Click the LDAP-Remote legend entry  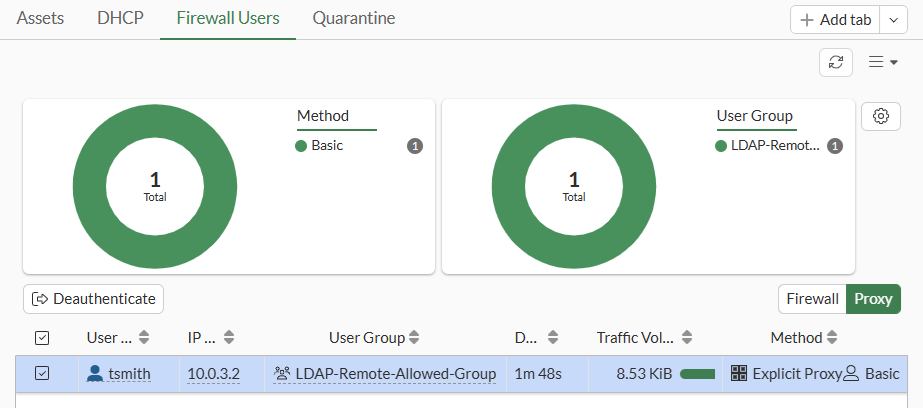pyautogui.click(x=768, y=146)
